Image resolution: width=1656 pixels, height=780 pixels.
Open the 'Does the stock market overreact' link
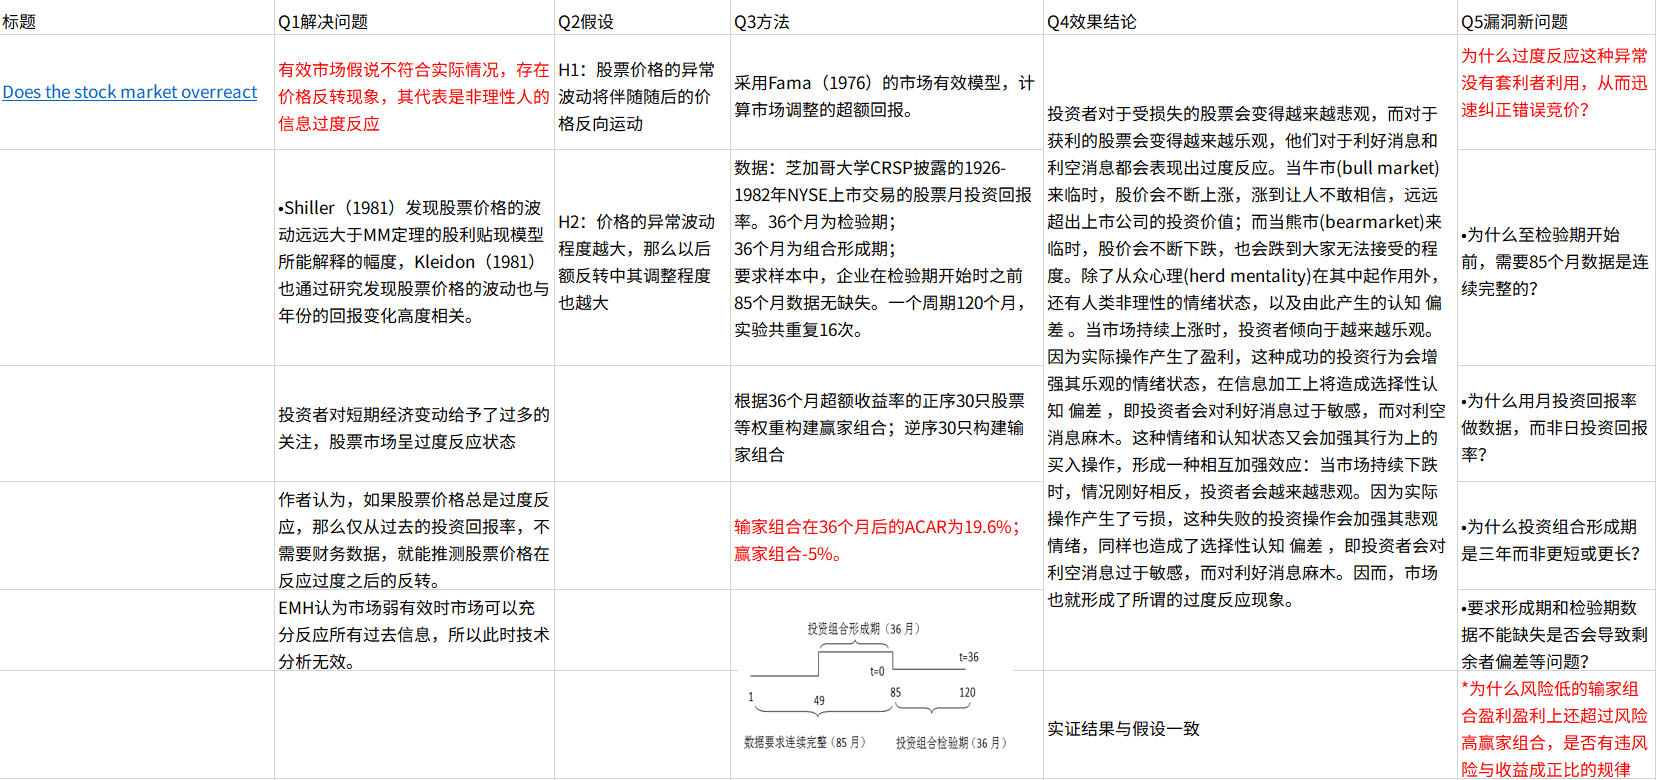coord(129,92)
